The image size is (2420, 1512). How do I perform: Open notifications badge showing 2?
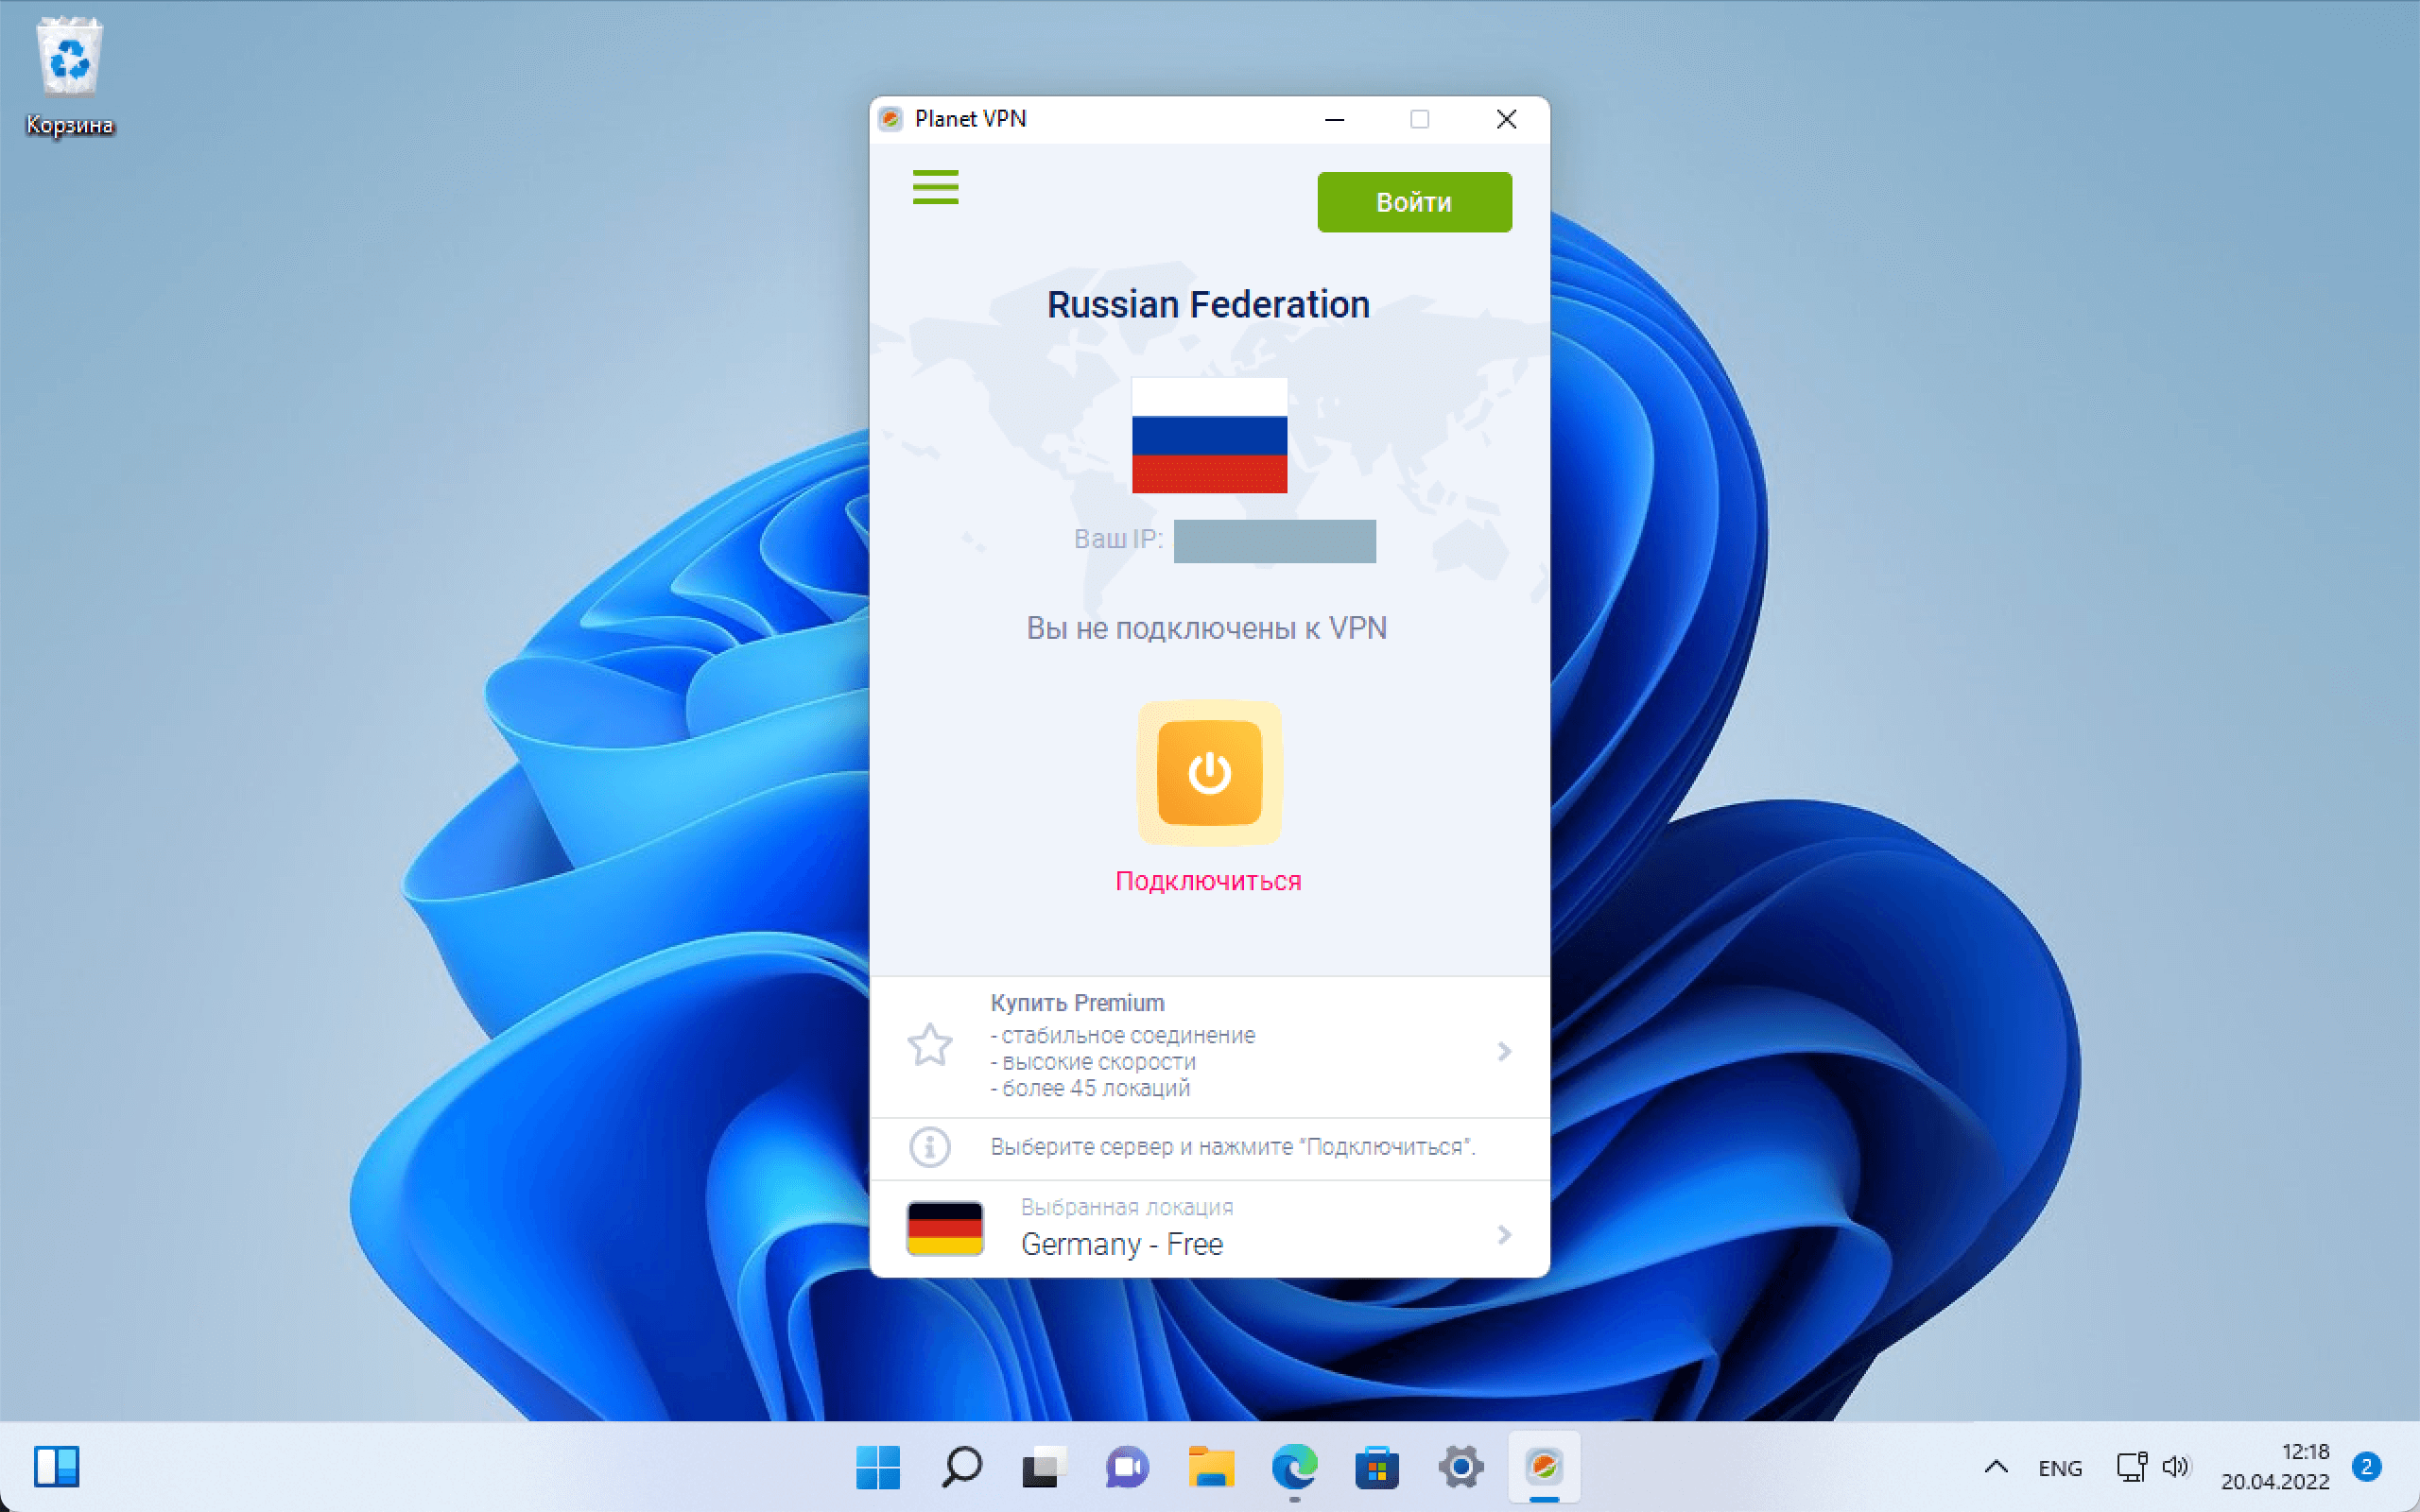[2366, 1467]
